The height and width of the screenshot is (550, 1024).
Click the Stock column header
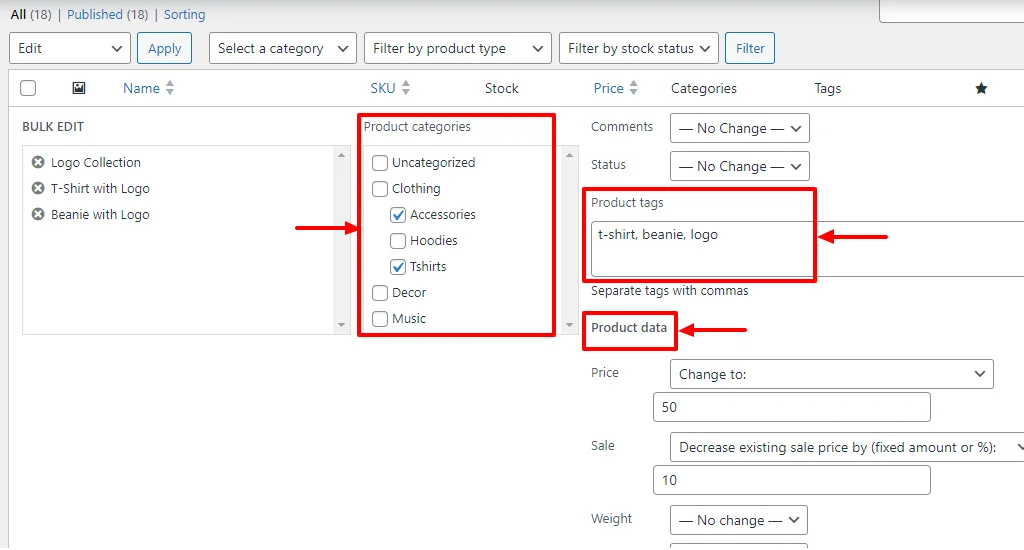[502, 88]
